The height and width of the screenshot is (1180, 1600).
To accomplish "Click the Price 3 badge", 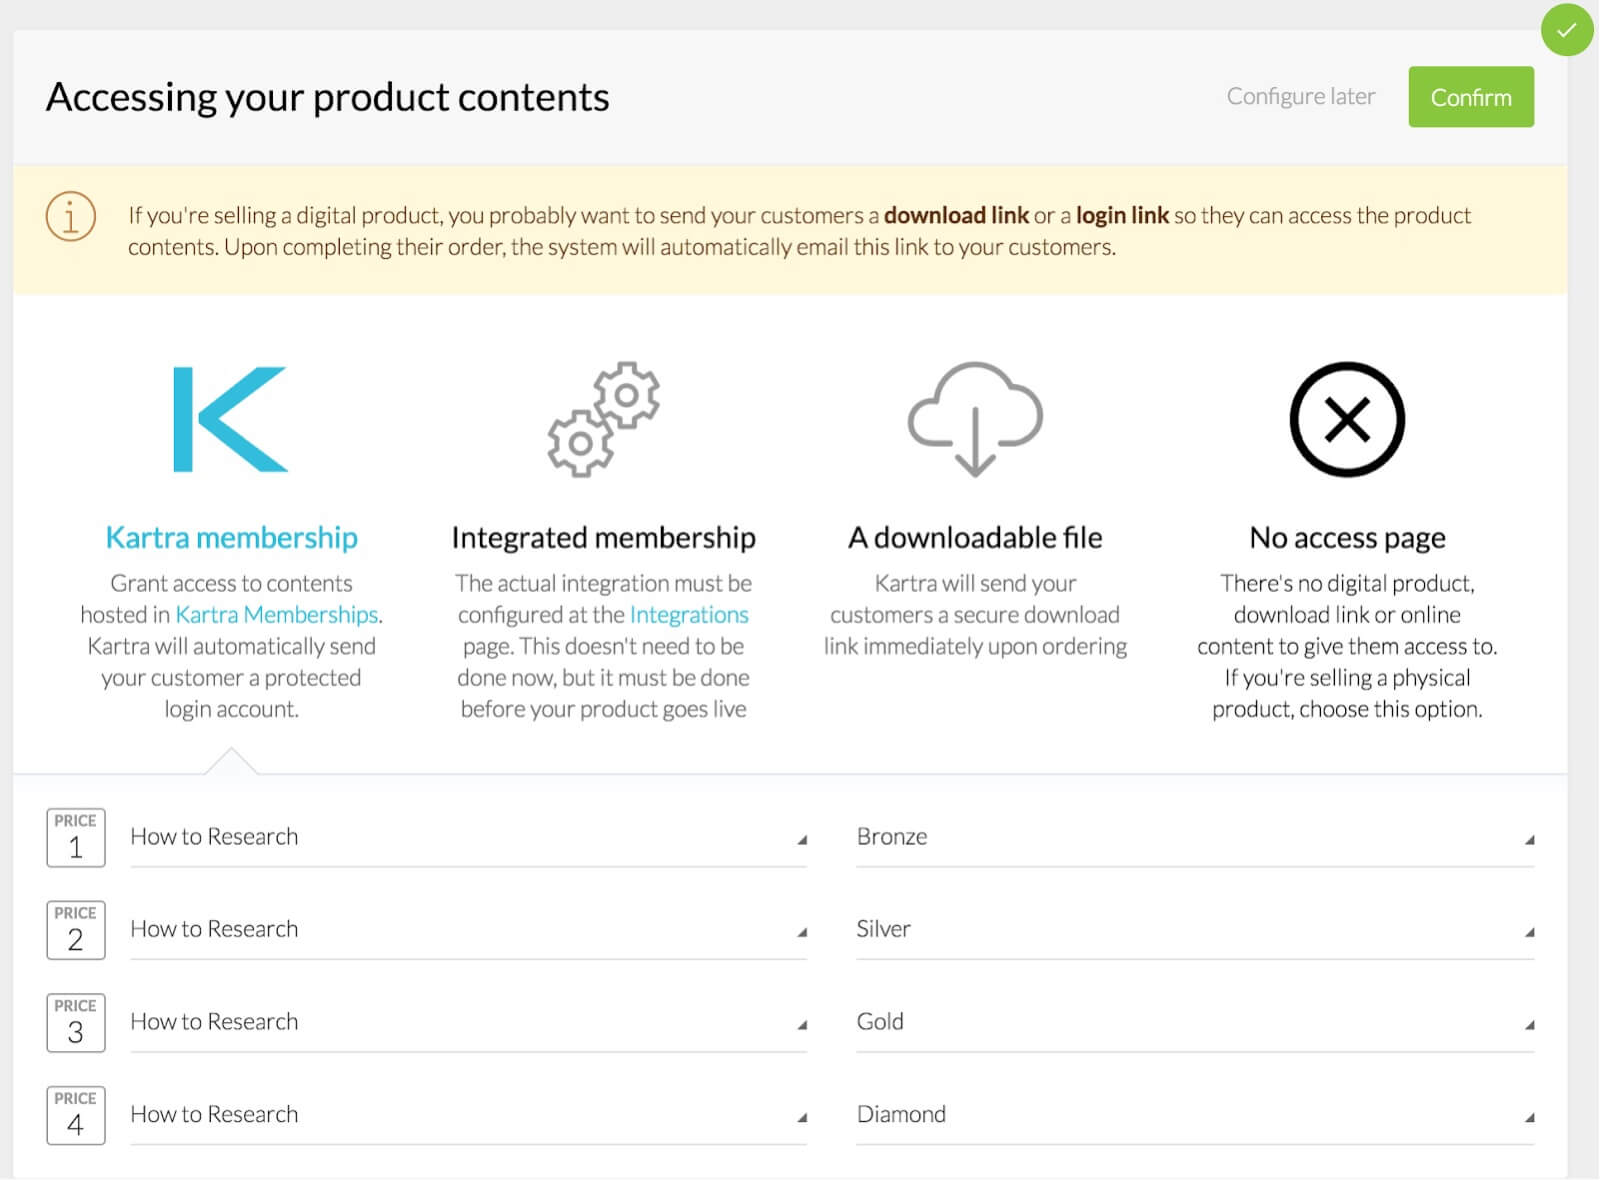I will click(76, 1022).
